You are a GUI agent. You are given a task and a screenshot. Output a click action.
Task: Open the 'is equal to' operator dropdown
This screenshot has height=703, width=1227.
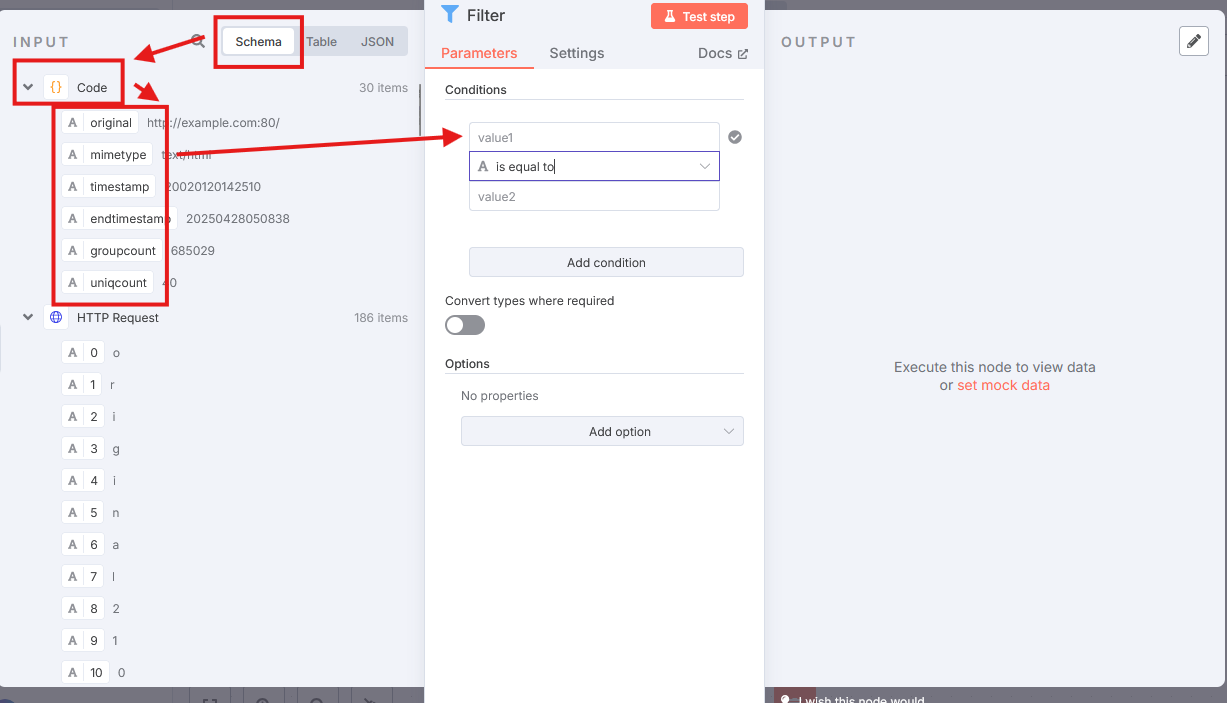[594, 167]
